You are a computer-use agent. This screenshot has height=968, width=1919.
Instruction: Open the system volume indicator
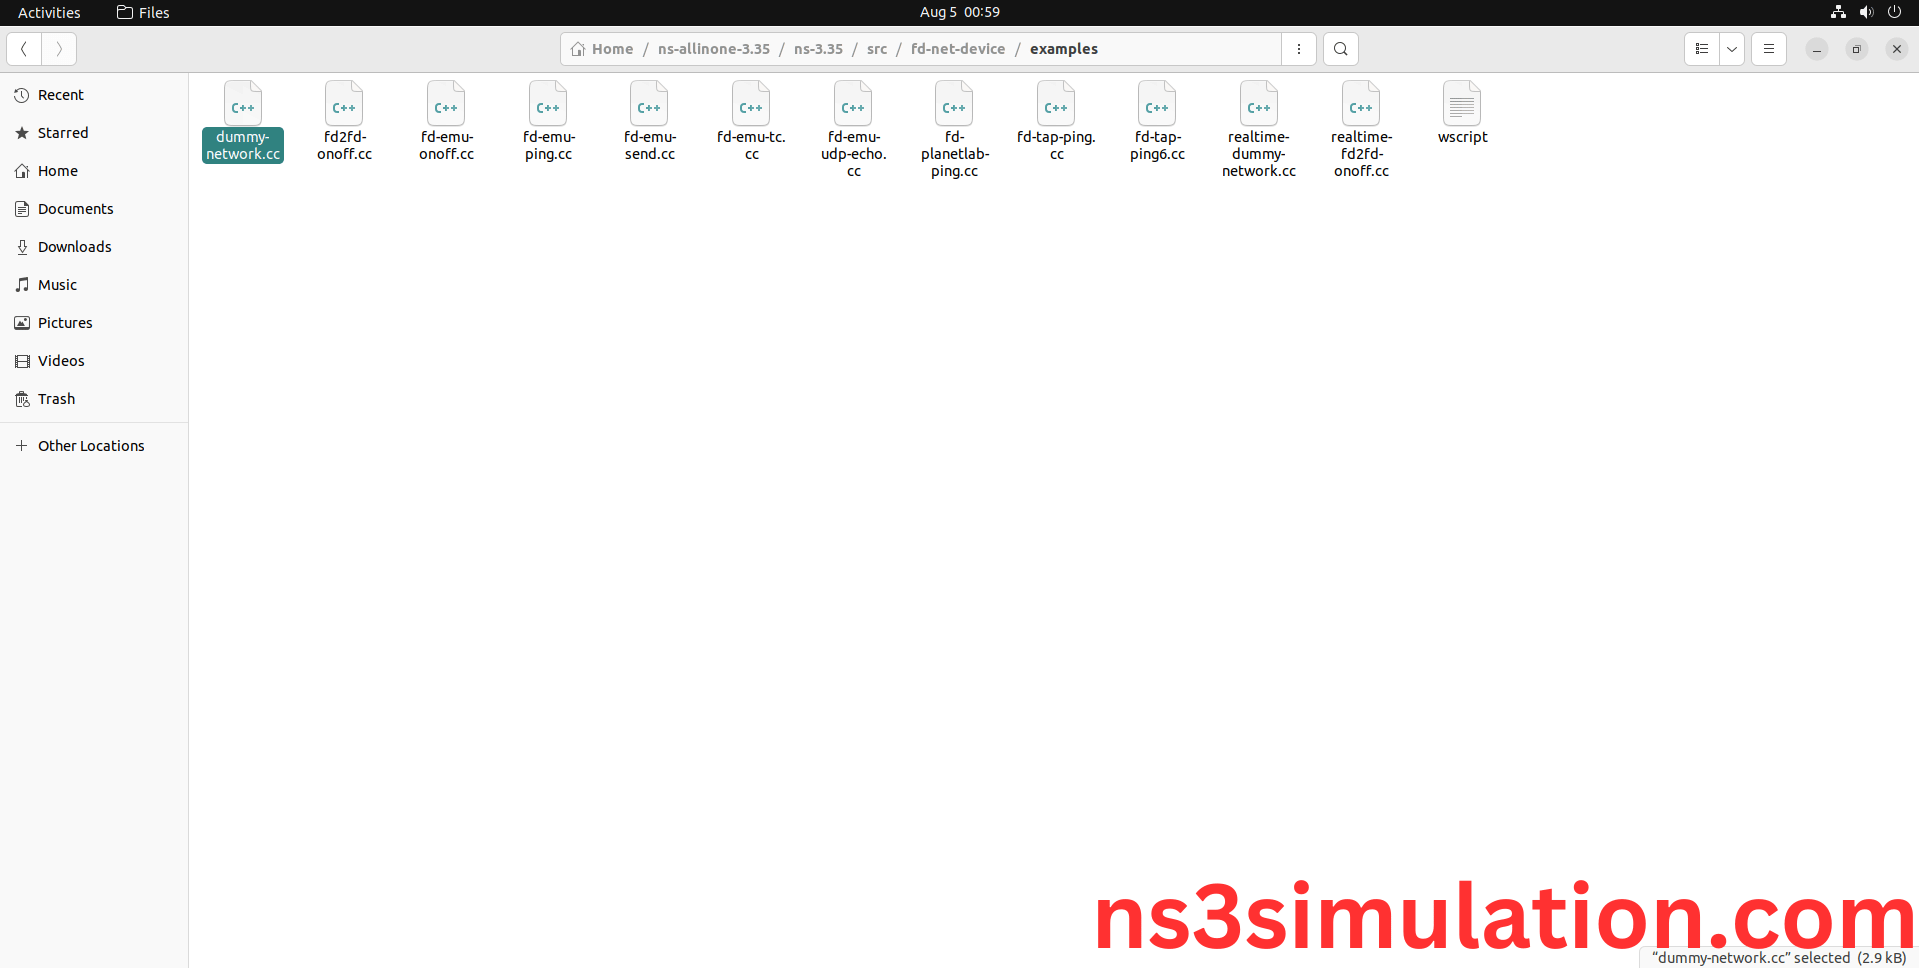pyautogui.click(x=1866, y=12)
